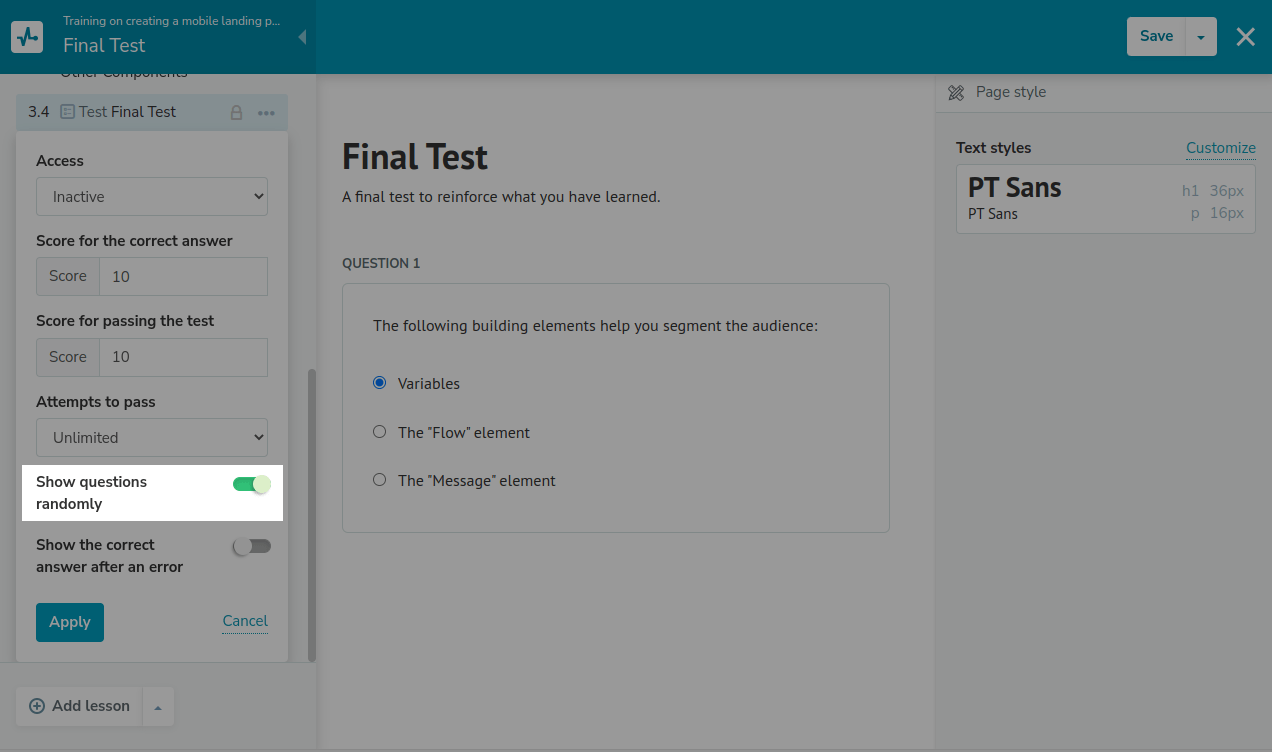1272x752 pixels.
Task: Open the Page style panel header
Action: point(1104,92)
